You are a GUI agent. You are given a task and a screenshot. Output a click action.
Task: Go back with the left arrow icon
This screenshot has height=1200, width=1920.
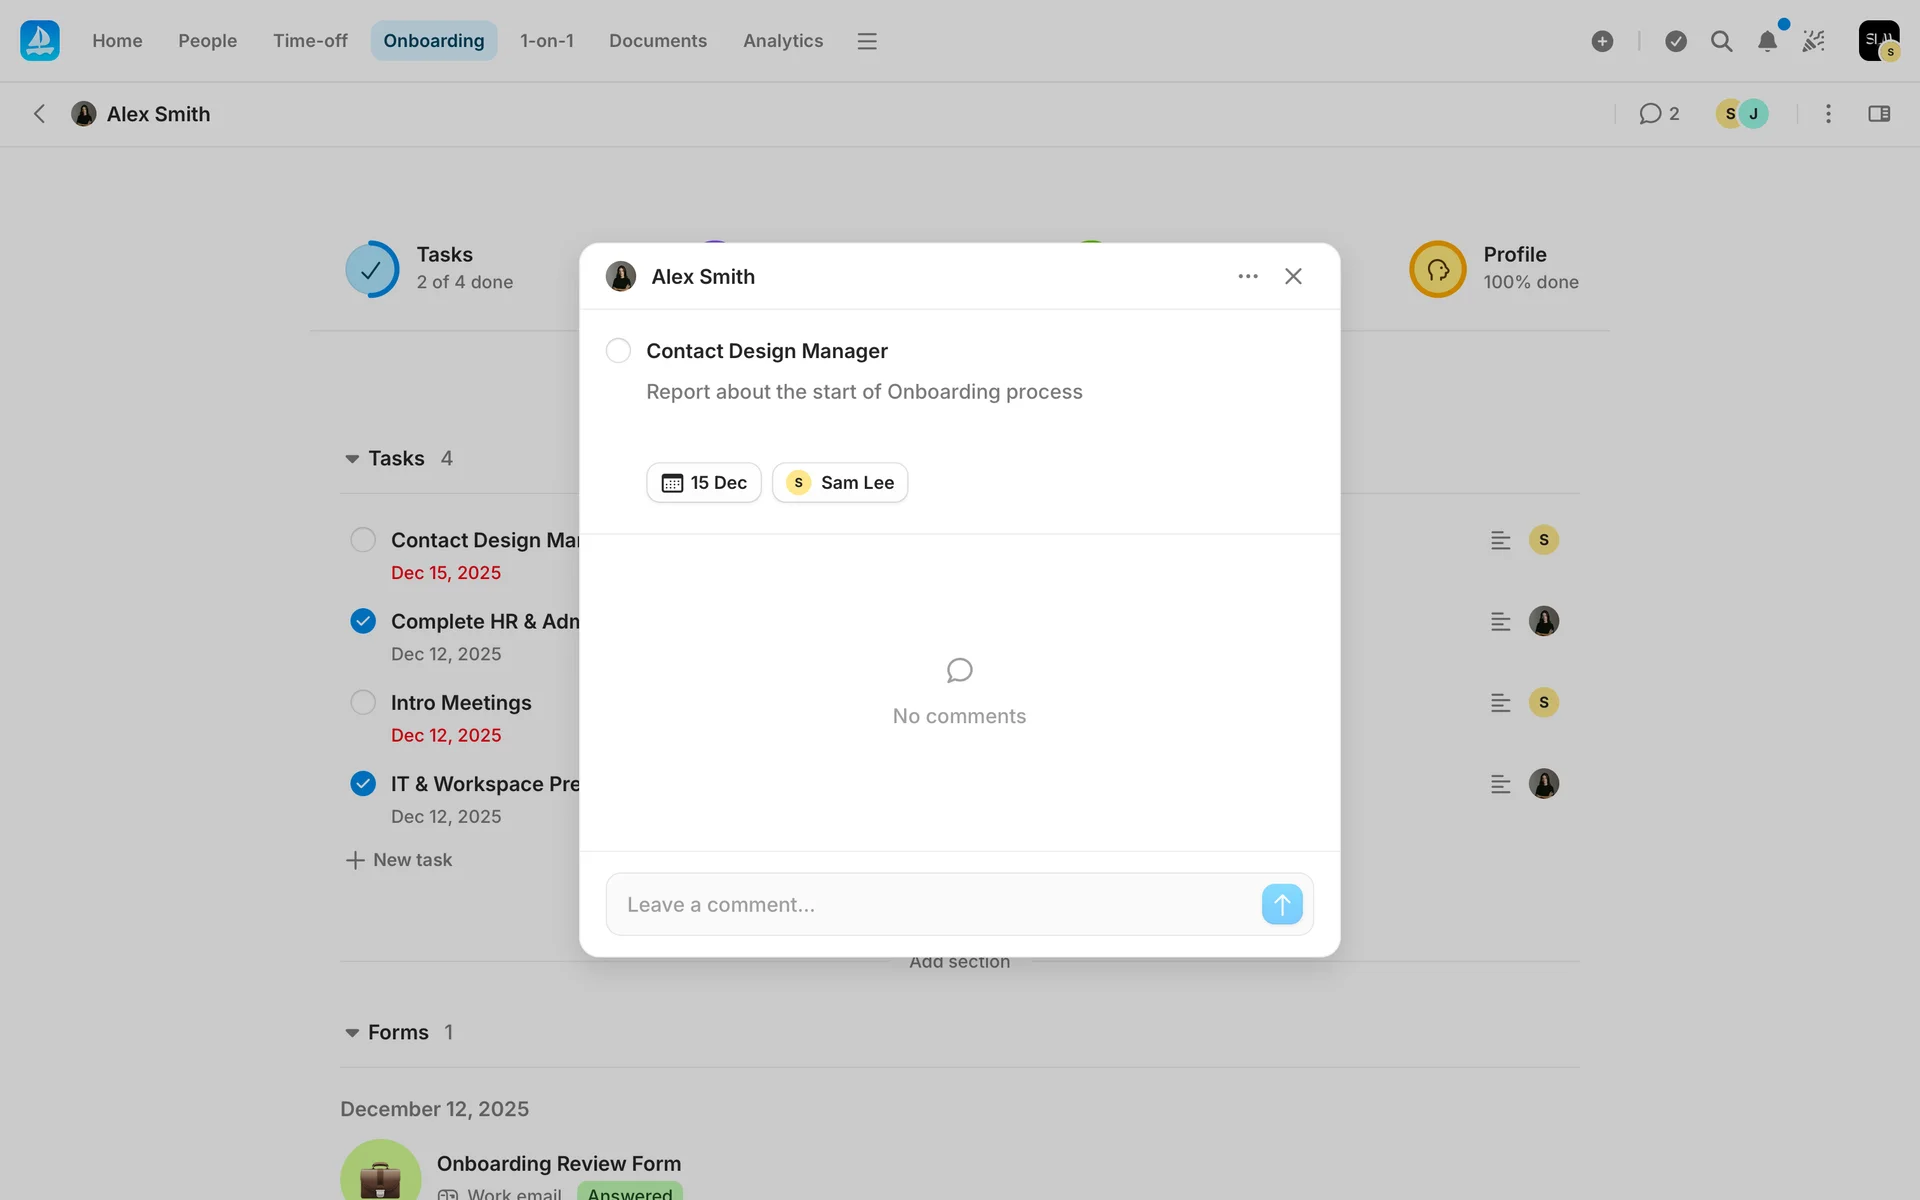[39, 114]
